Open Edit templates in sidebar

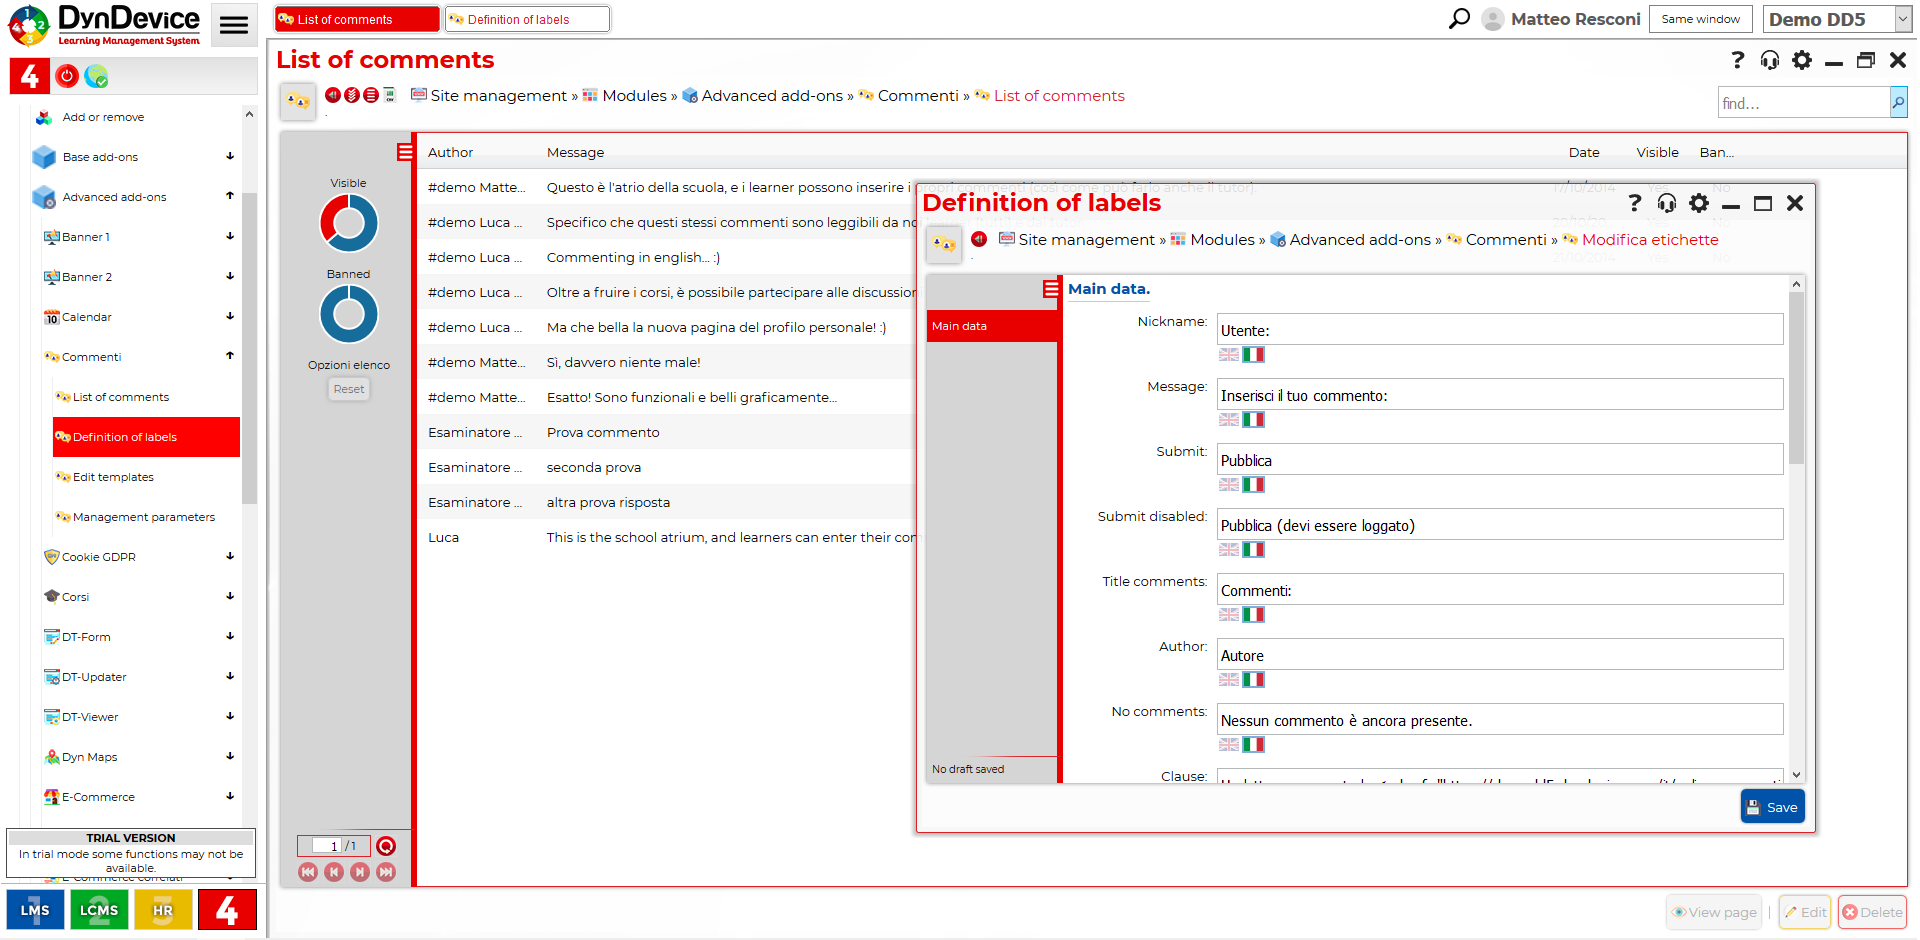(x=113, y=477)
